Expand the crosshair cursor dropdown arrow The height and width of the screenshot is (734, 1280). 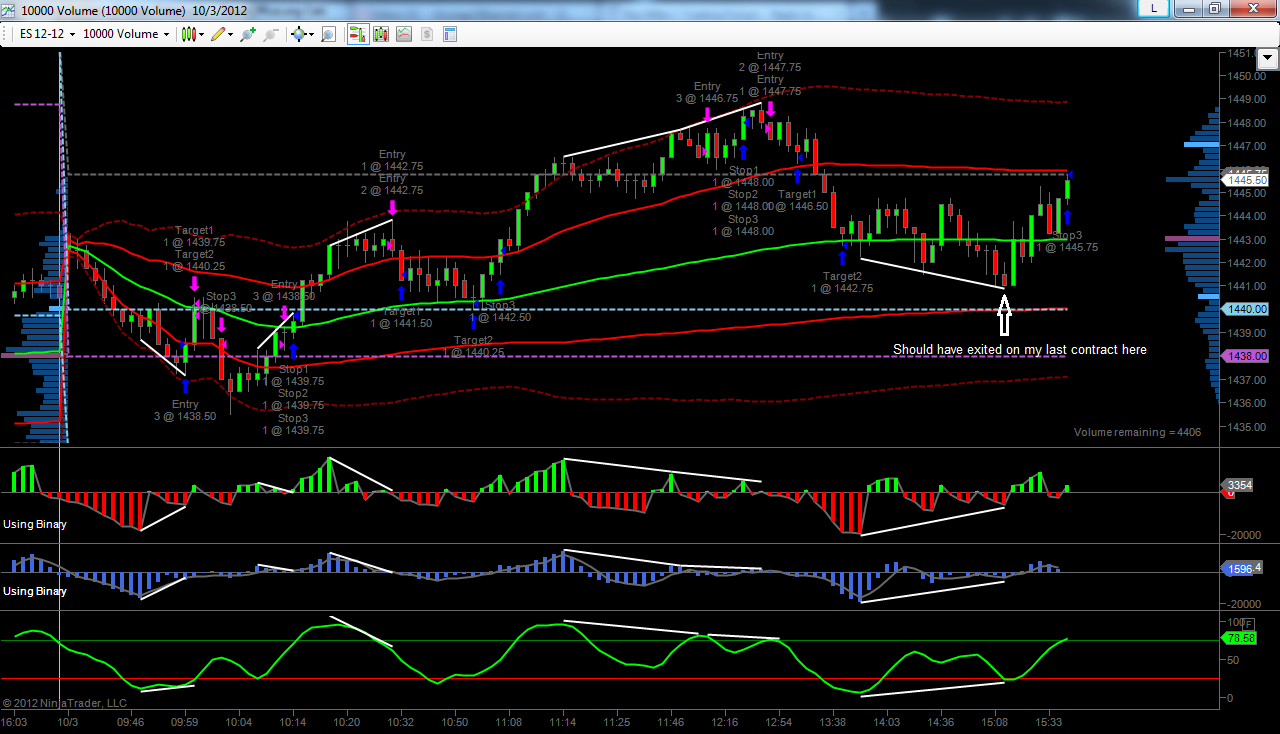[x=311, y=34]
